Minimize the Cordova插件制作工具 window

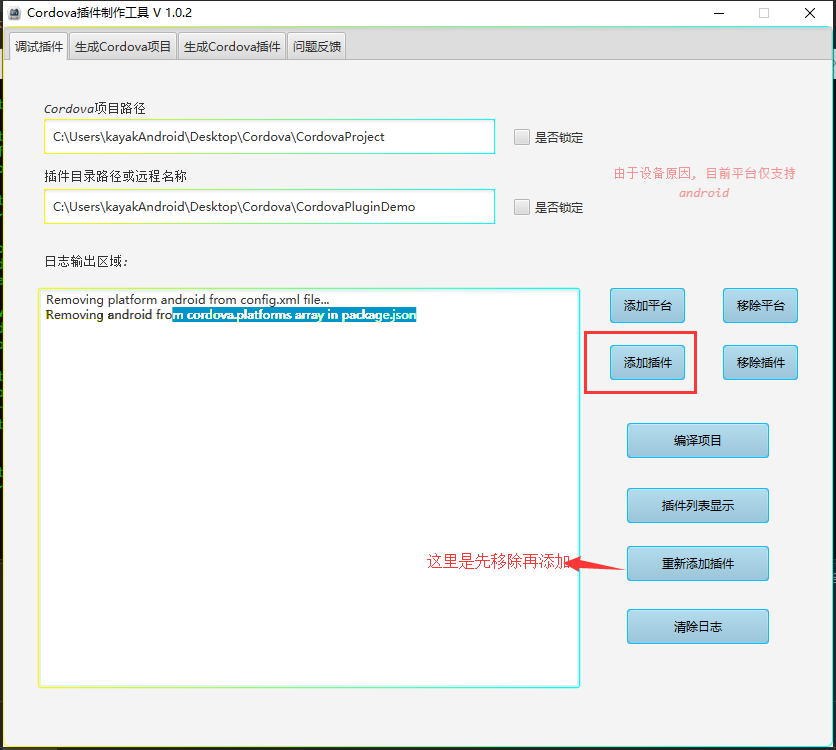point(719,13)
